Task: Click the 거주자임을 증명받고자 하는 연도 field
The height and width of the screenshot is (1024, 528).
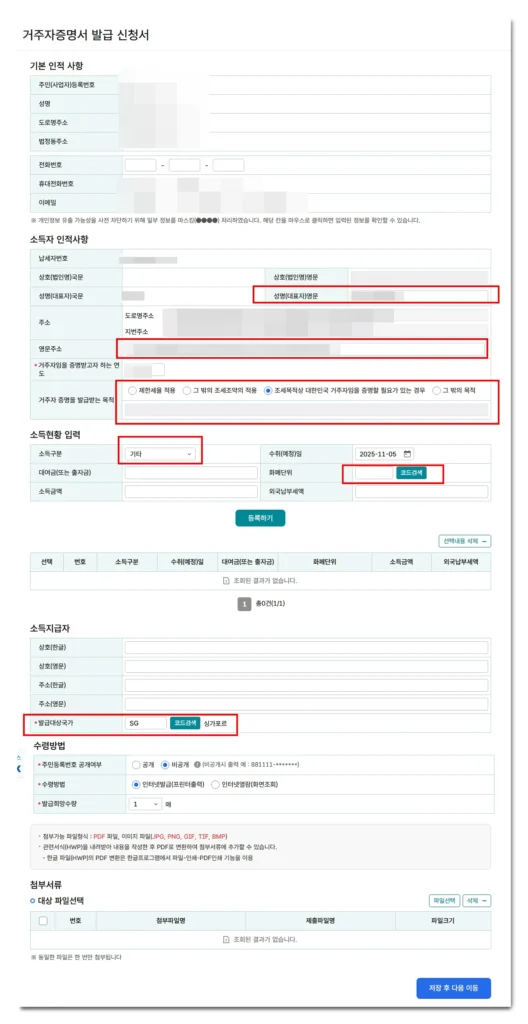Action: (x=145, y=370)
